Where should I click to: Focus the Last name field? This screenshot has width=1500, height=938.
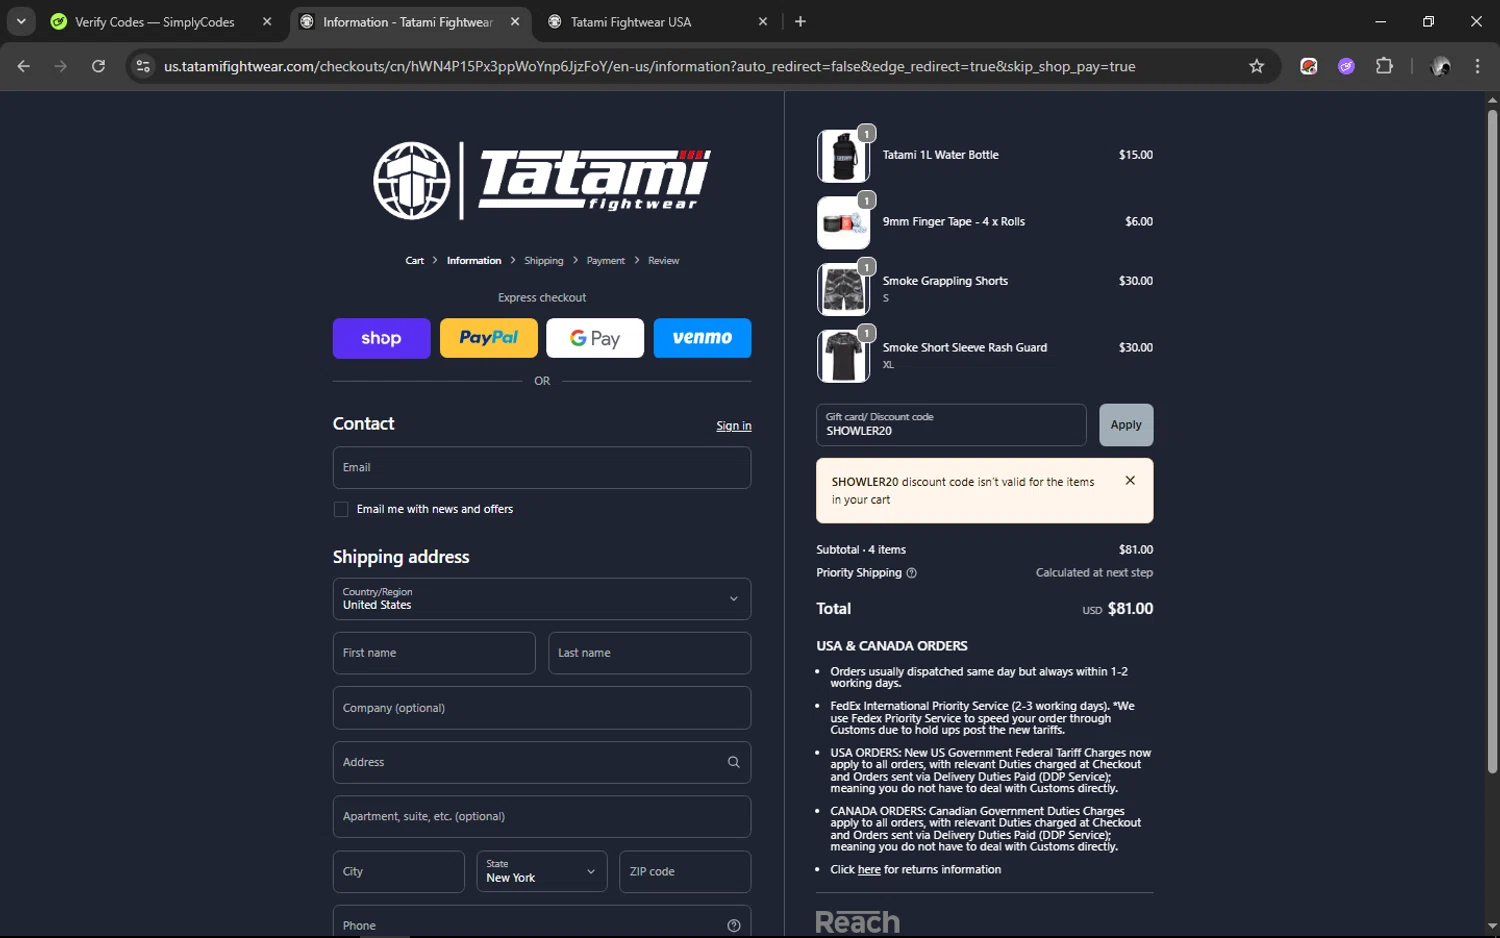click(x=649, y=653)
